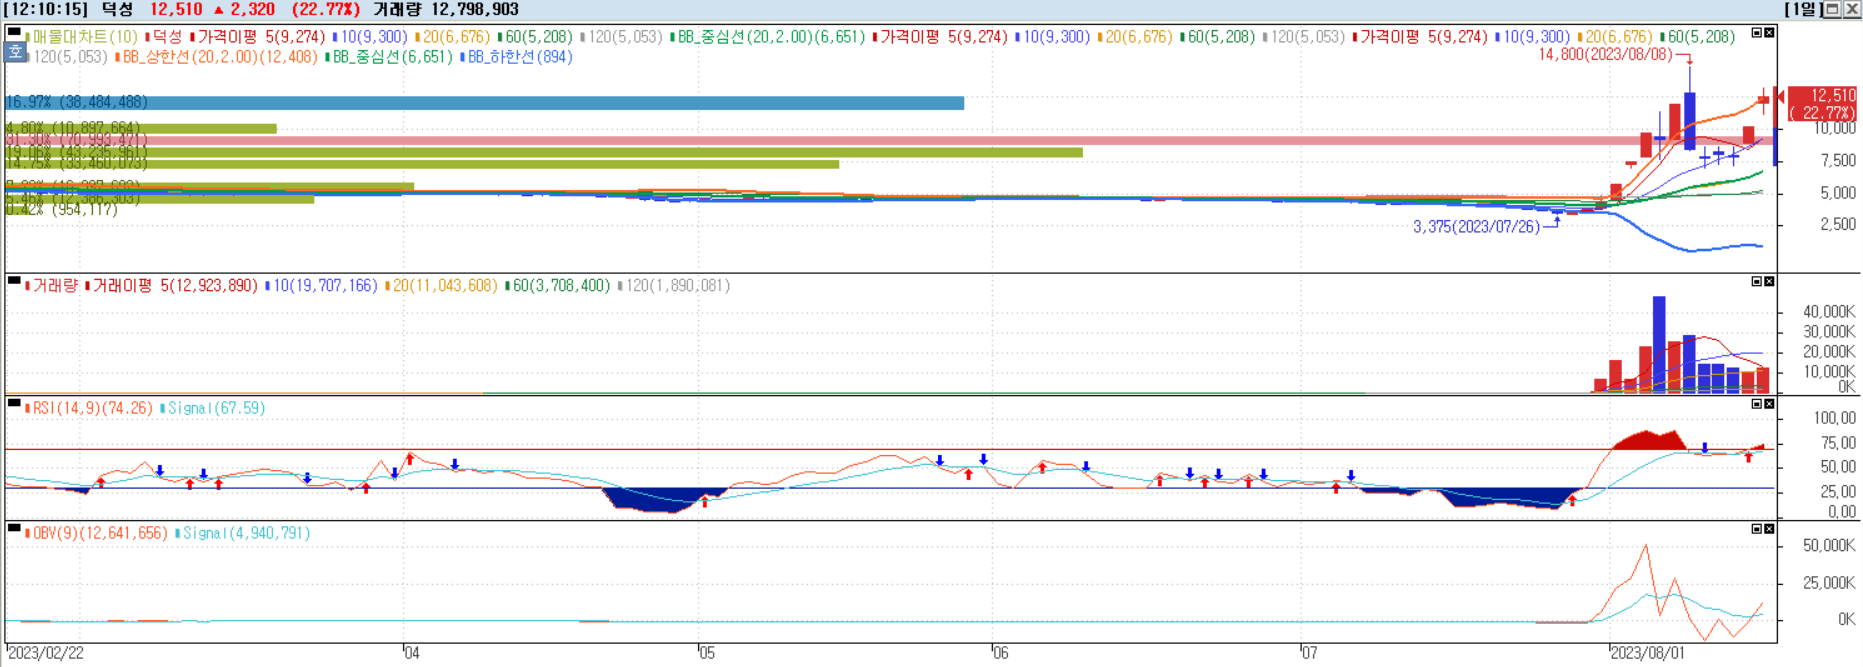The width and height of the screenshot is (1863, 667).
Task: Maximize the OBV indicator pane
Action: pos(1756,528)
